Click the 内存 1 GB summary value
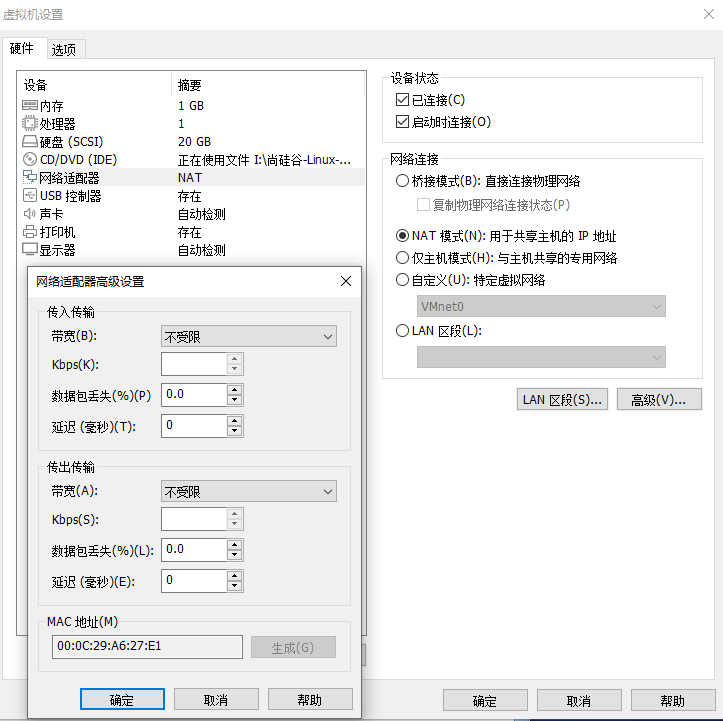This screenshot has width=723, height=721. [x=191, y=106]
